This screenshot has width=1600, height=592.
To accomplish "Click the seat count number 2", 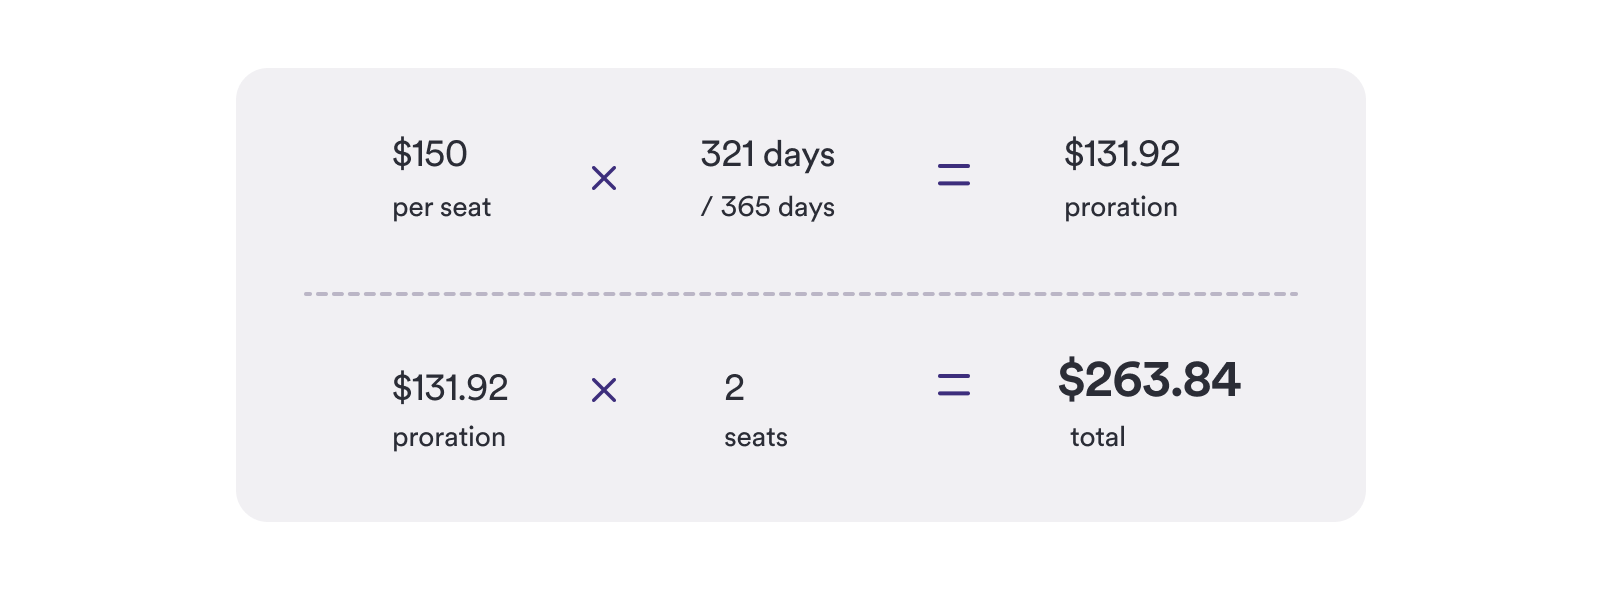I will pos(734,388).
